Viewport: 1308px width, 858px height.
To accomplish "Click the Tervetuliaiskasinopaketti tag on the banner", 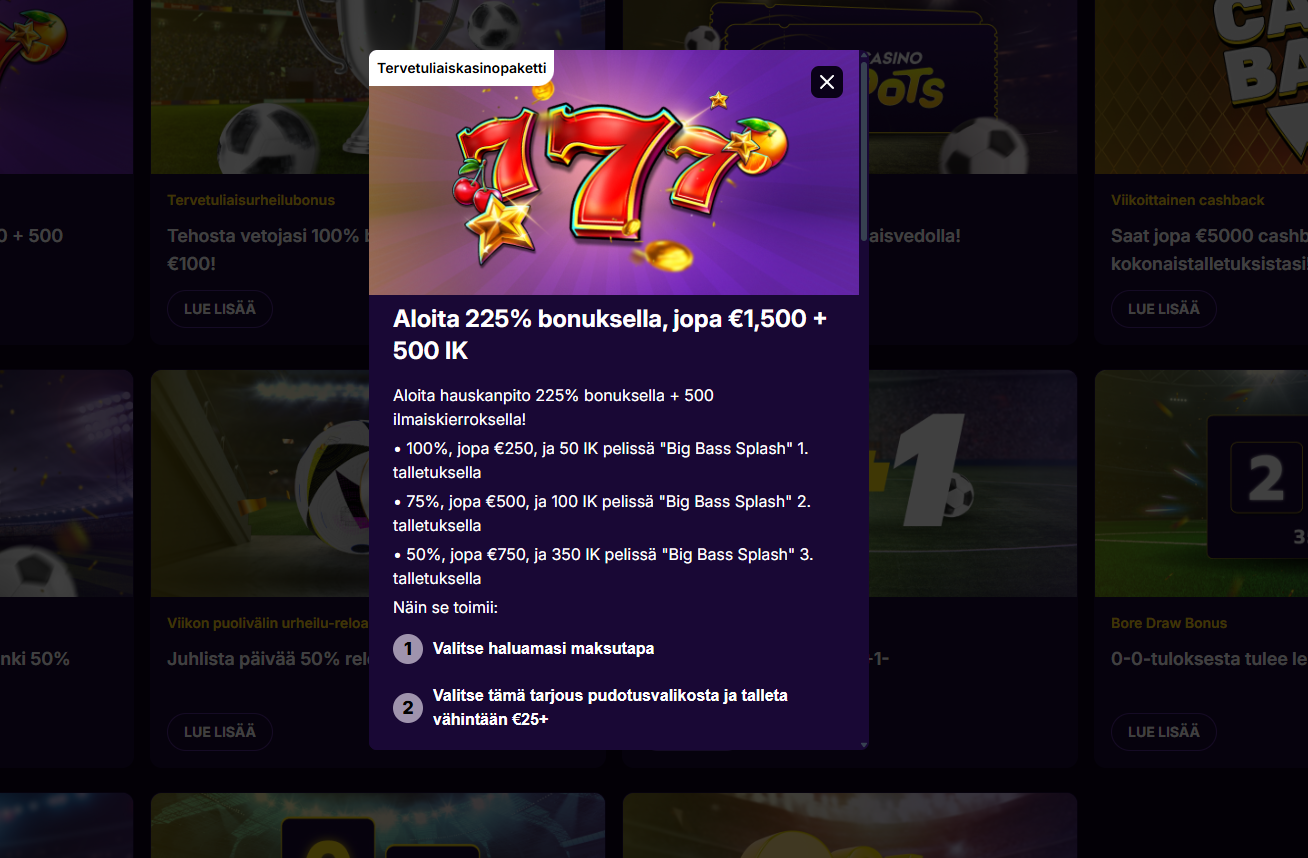I will [461, 68].
